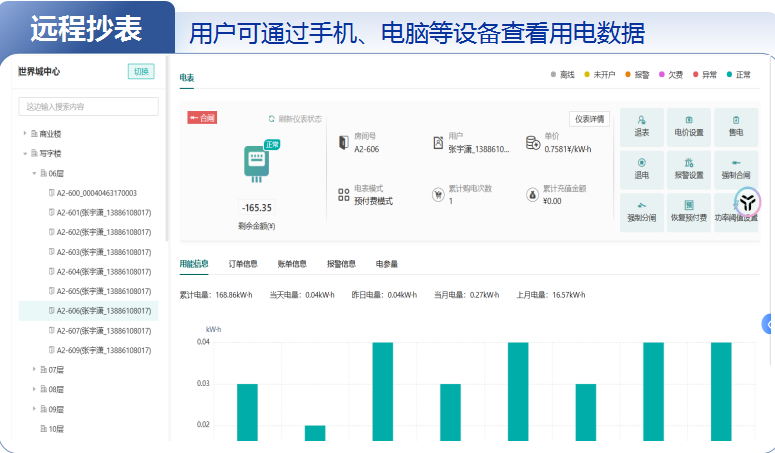Select highlighted room A2-606 in tree

pyautogui.click(x=88, y=311)
